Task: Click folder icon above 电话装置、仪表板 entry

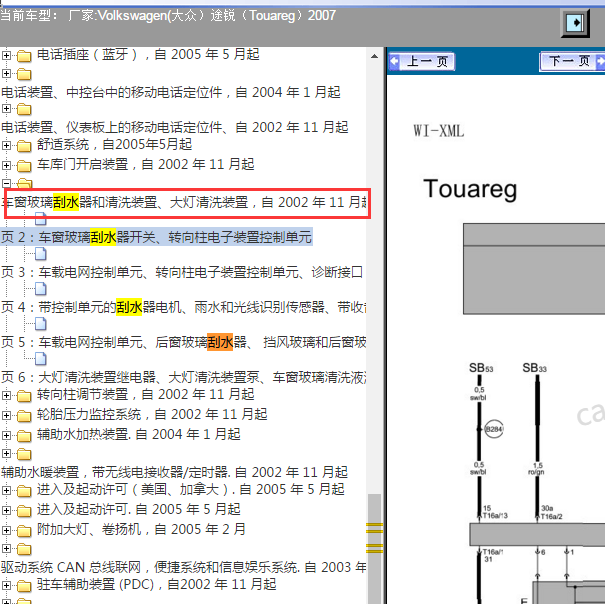Action: click(24, 109)
